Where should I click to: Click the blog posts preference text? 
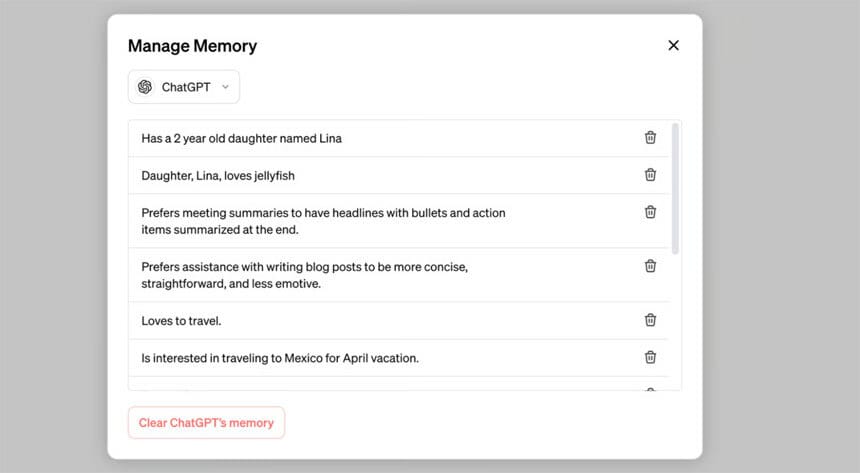(x=305, y=275)
